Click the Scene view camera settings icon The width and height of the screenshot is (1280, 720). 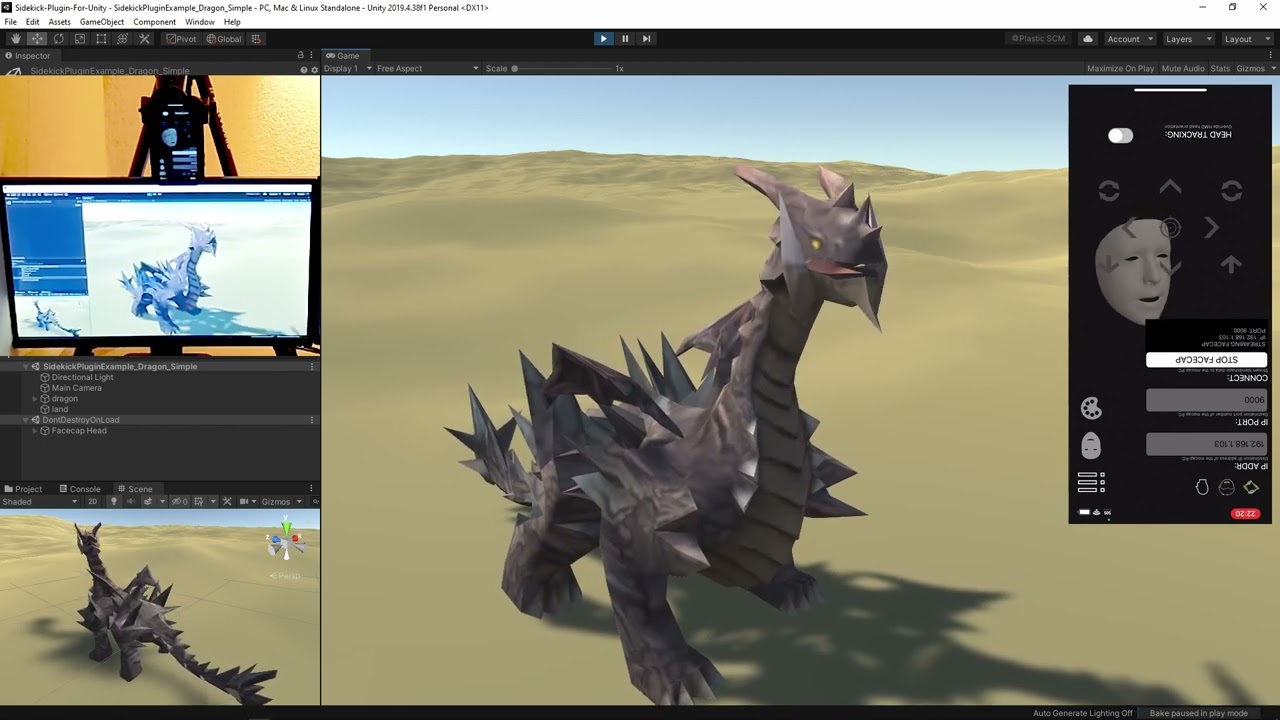coord(245,502)
